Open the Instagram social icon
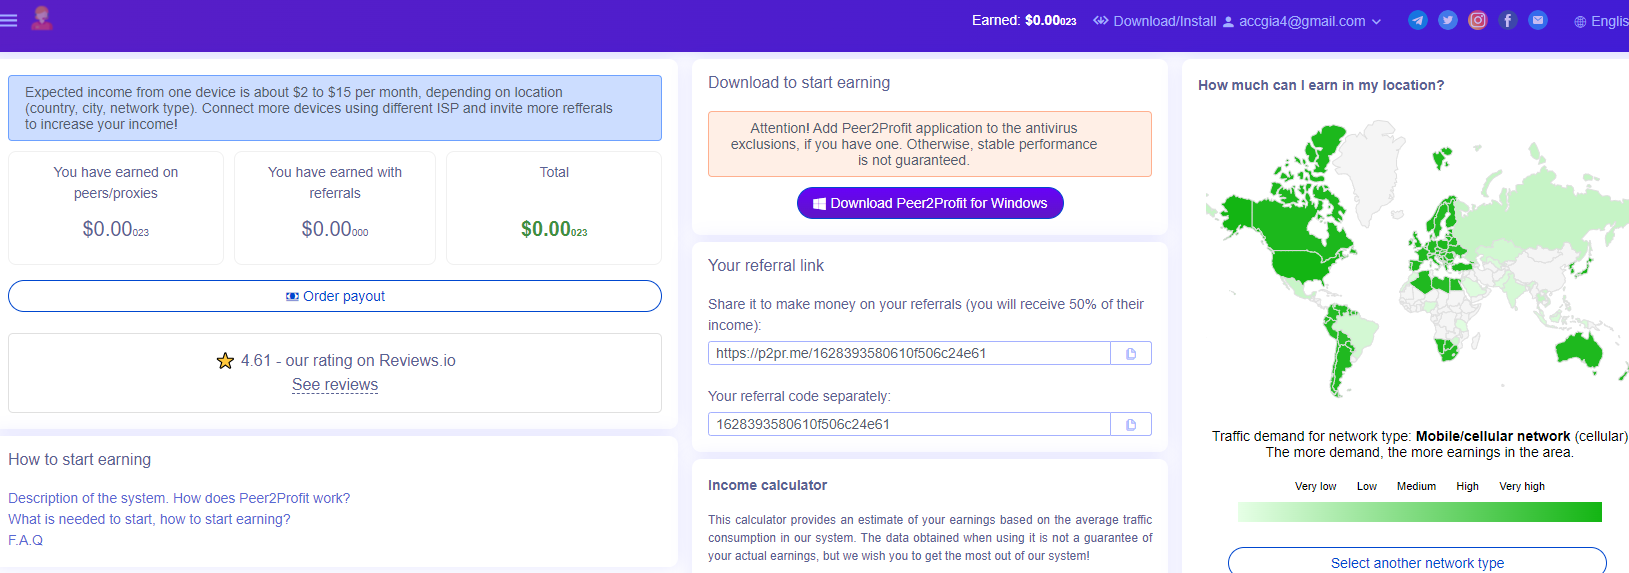1629x573 pixels. tap(1477, 20)
